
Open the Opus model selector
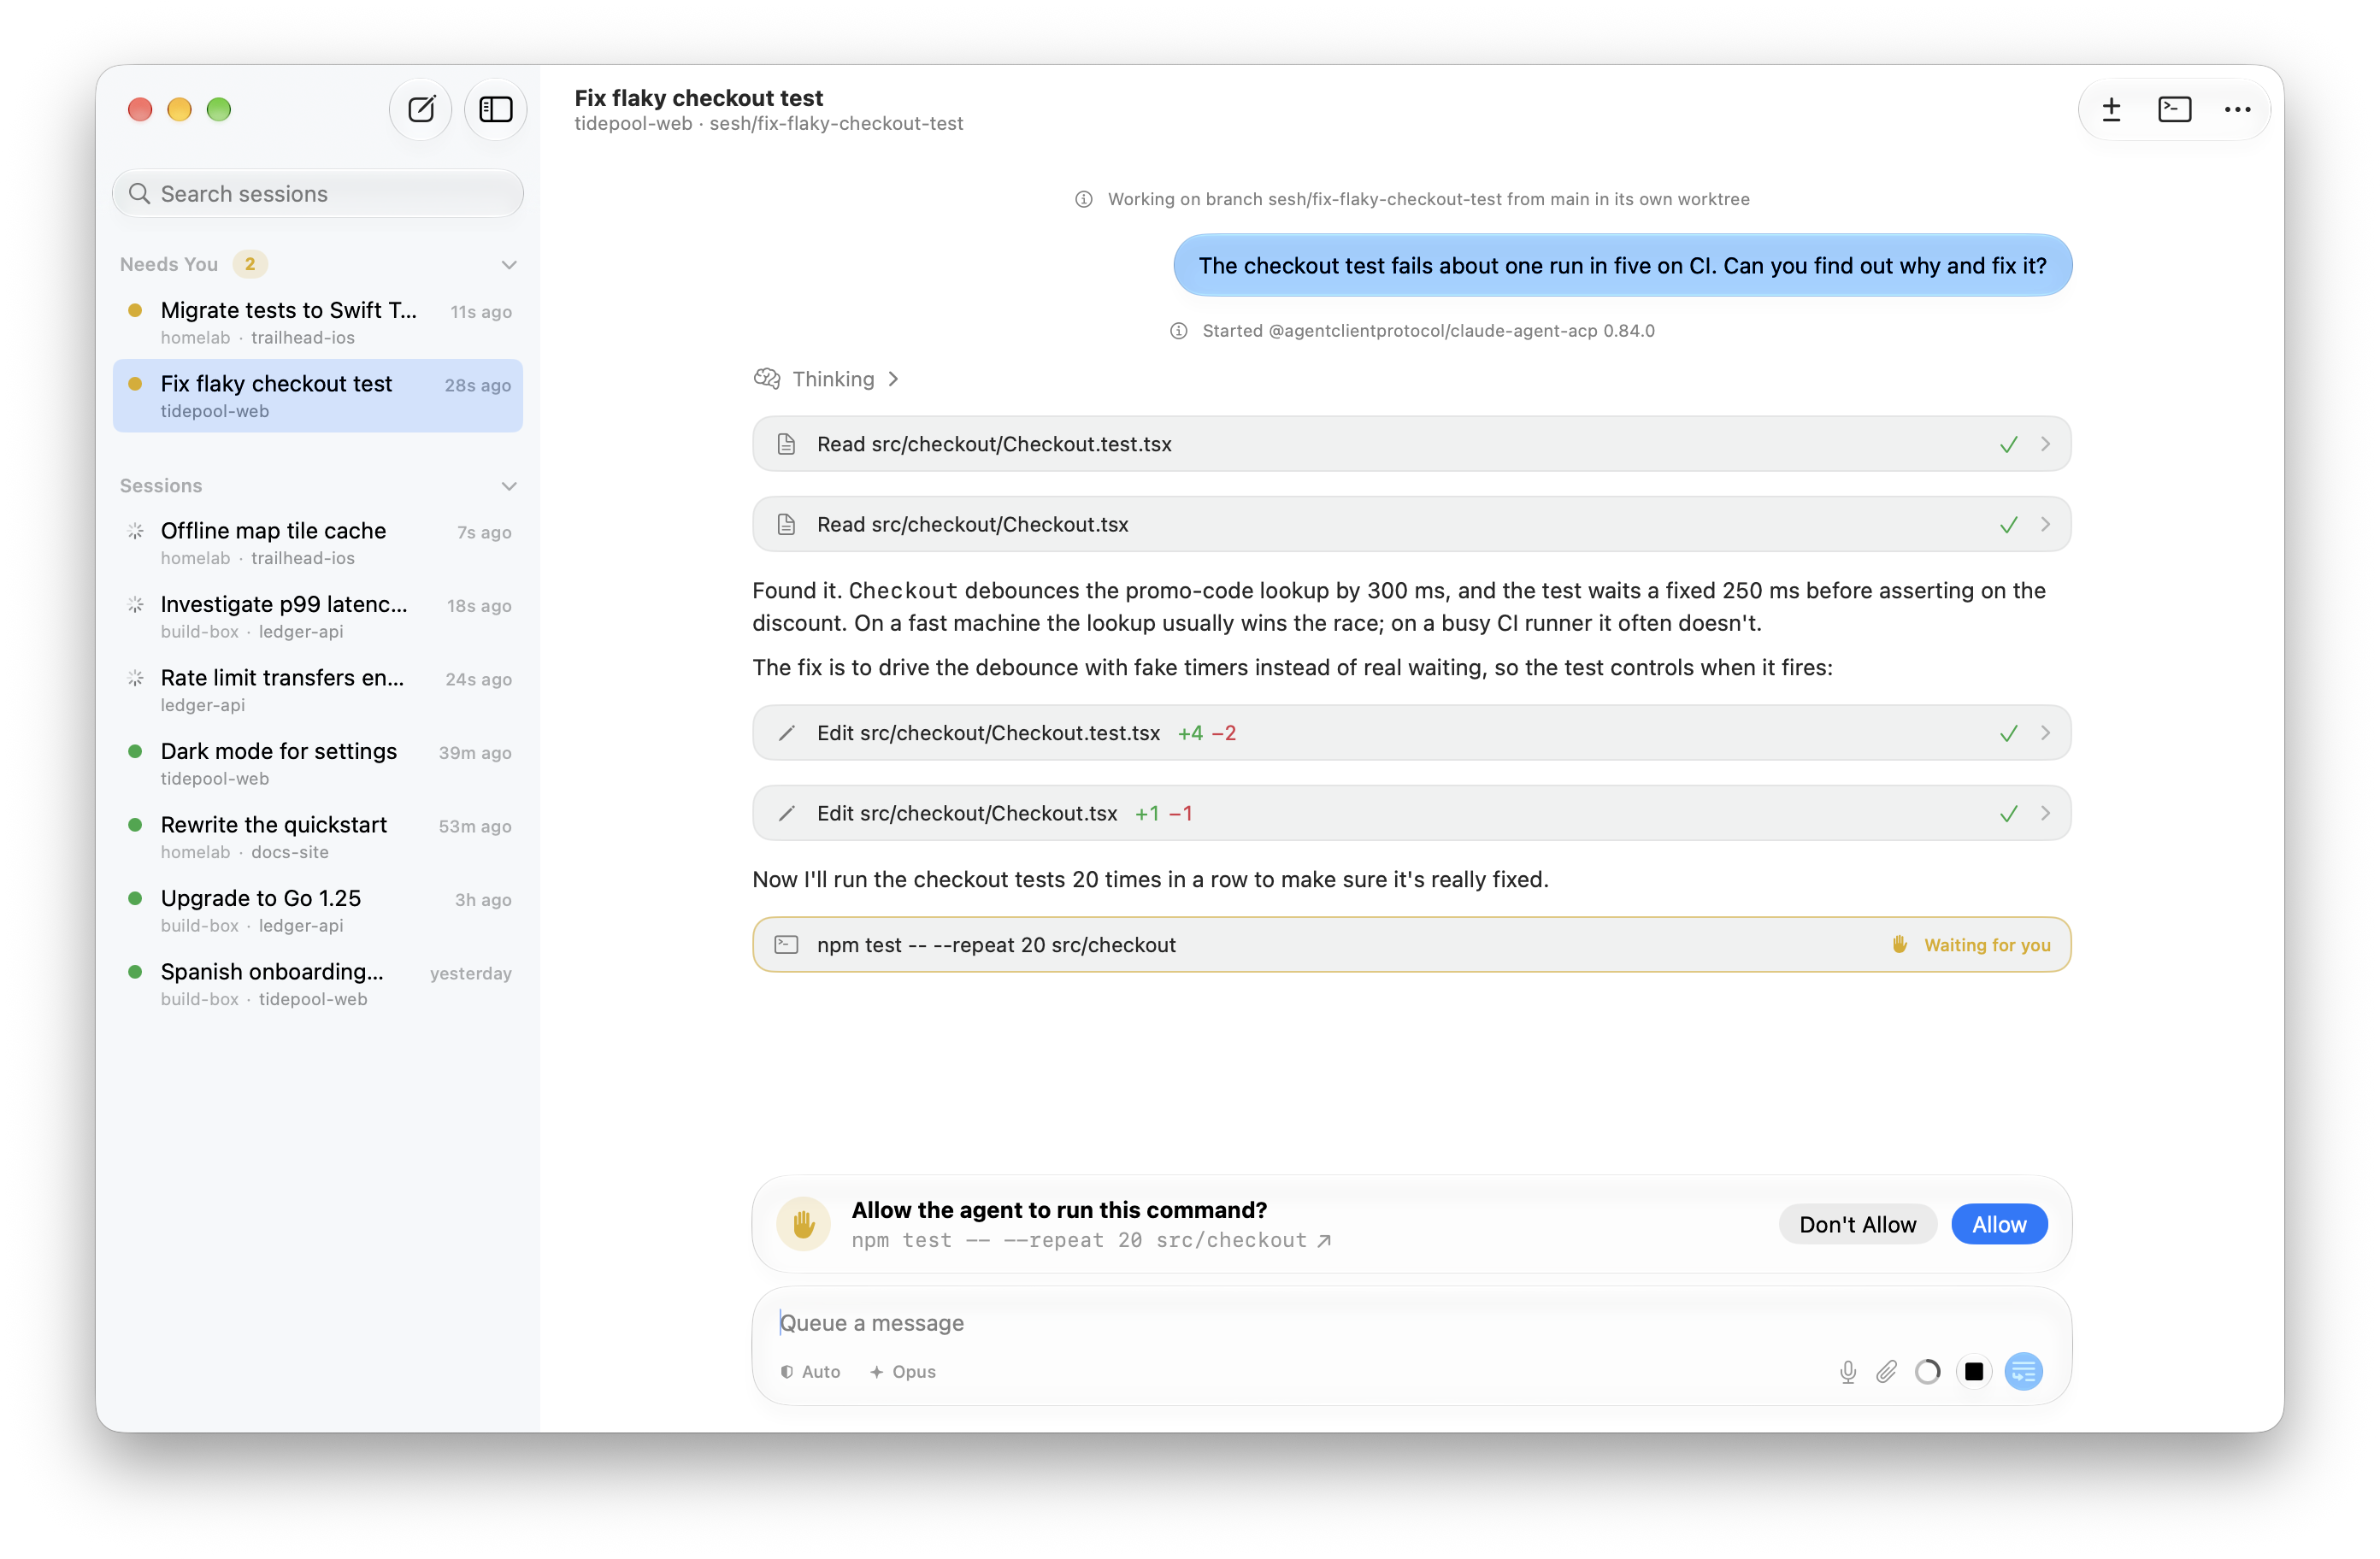tap(902, 1371)
